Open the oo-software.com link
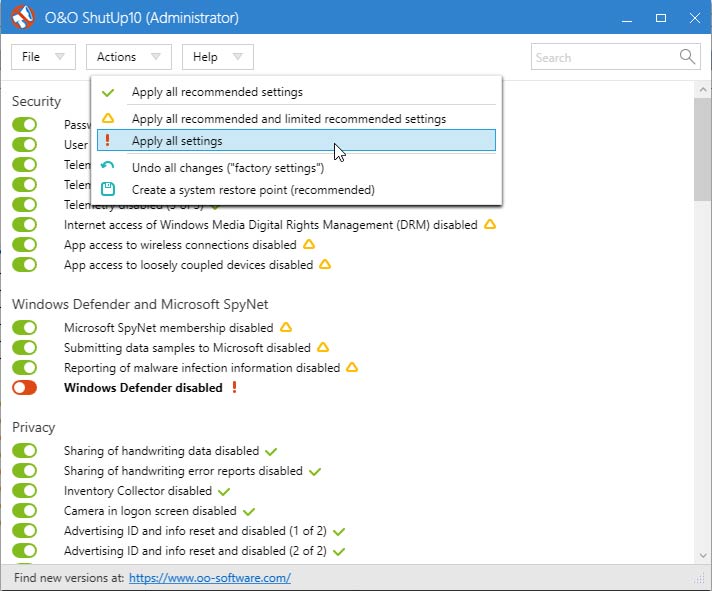The image size is (712, 591). tap(210, 578)
